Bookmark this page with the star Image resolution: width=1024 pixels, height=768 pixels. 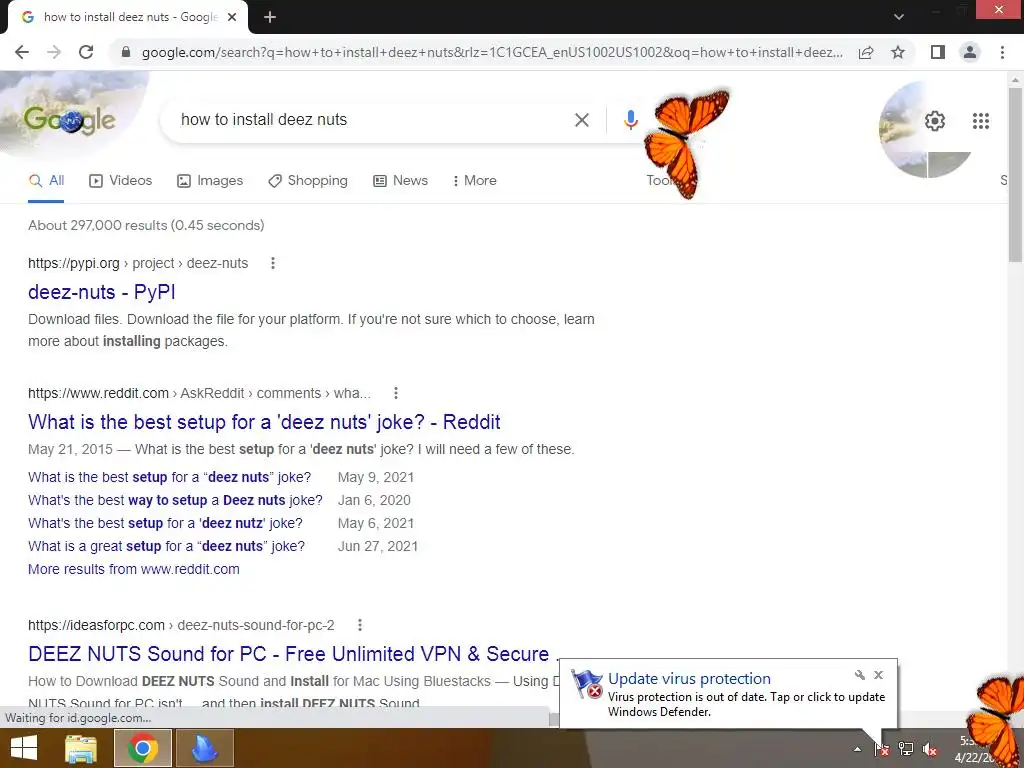tap(898, 52)
